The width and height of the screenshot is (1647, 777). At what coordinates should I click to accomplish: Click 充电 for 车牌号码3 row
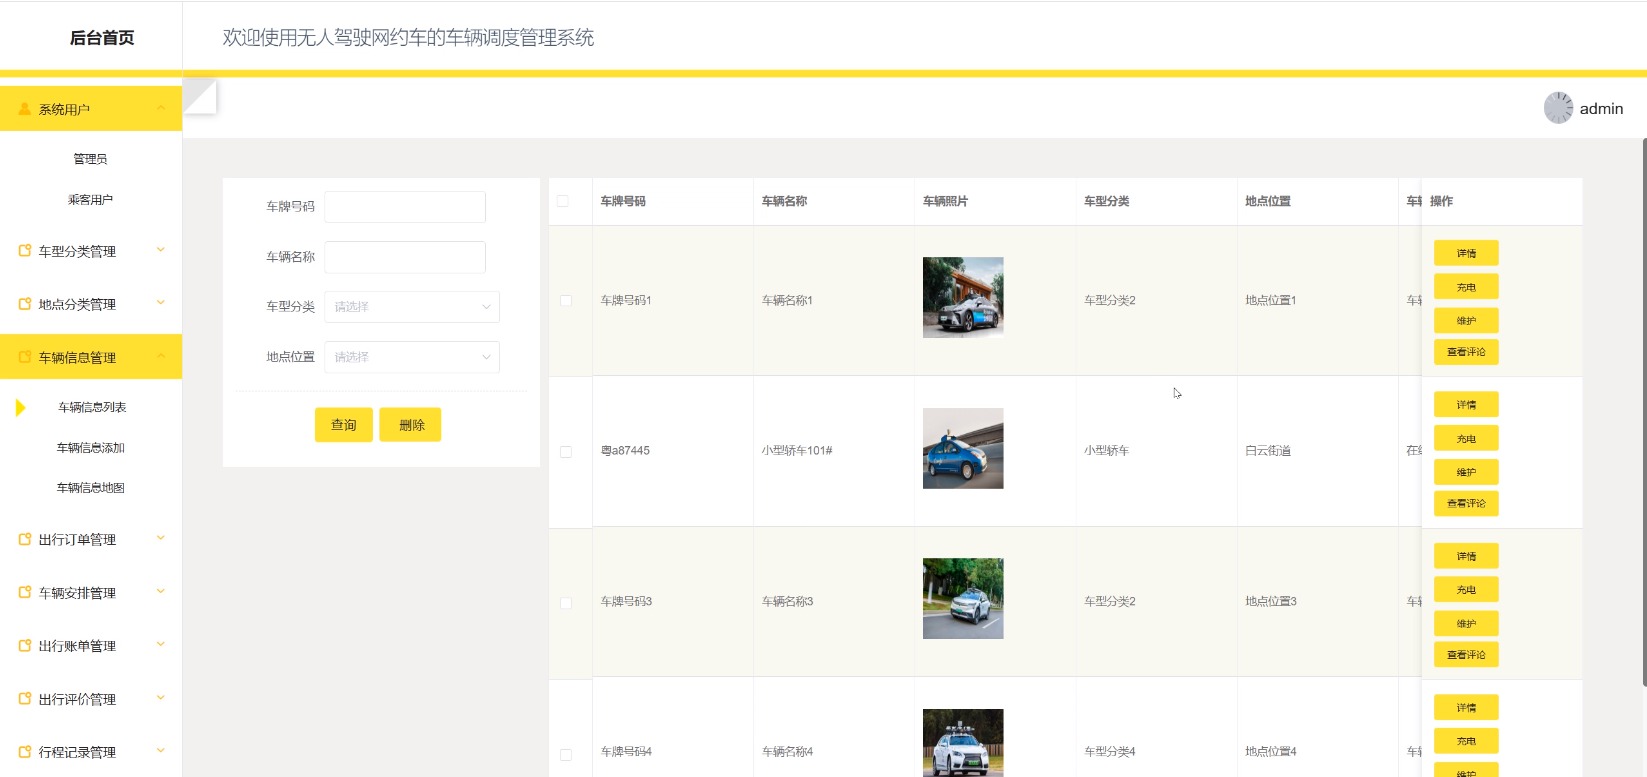1466,590
